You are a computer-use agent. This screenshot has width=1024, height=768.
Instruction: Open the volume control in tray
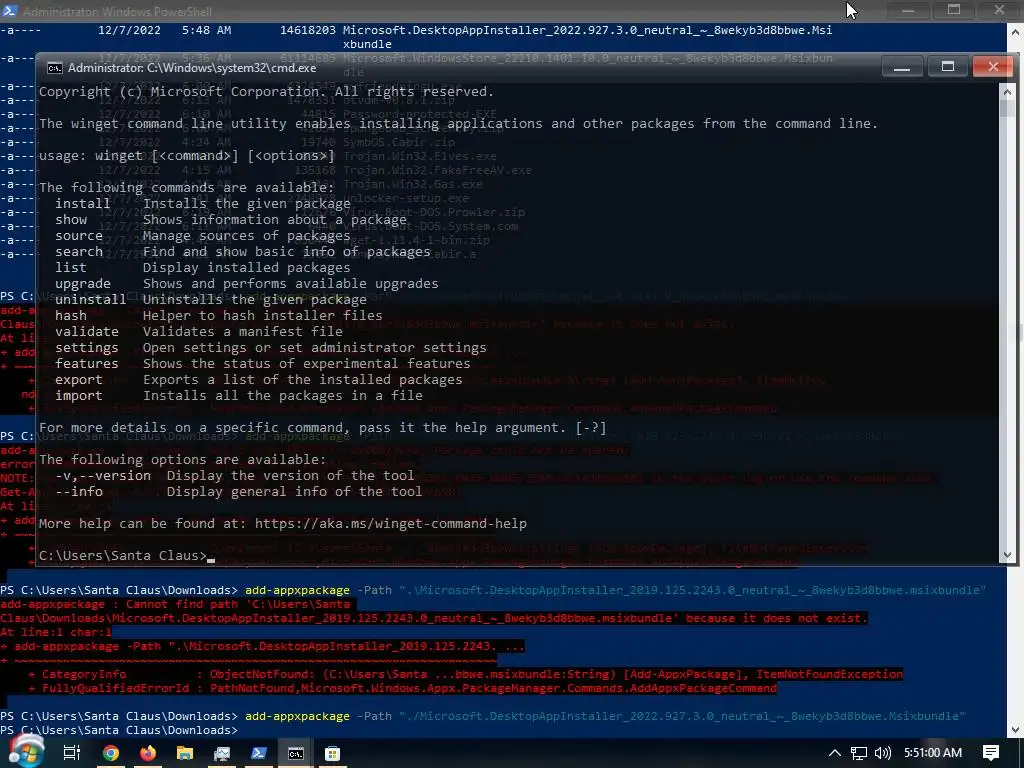(x=882, y=753)
